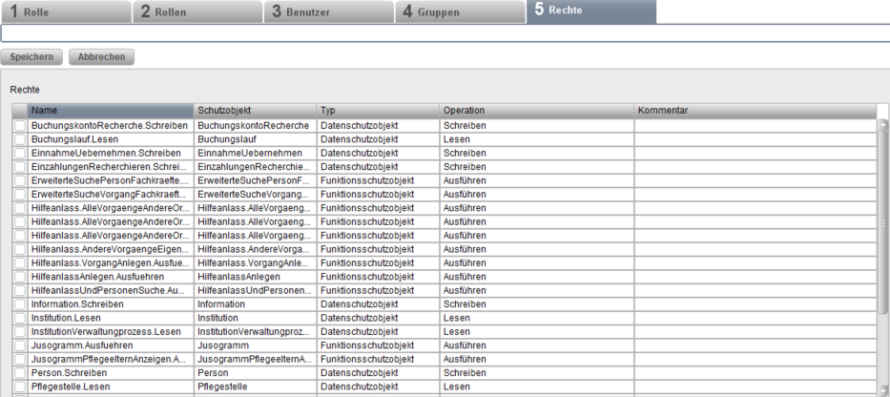Click Schutzobjekt cell BuchungskontoRecherche
Viewport: 890px width, 397px height.
pos(255,125)
